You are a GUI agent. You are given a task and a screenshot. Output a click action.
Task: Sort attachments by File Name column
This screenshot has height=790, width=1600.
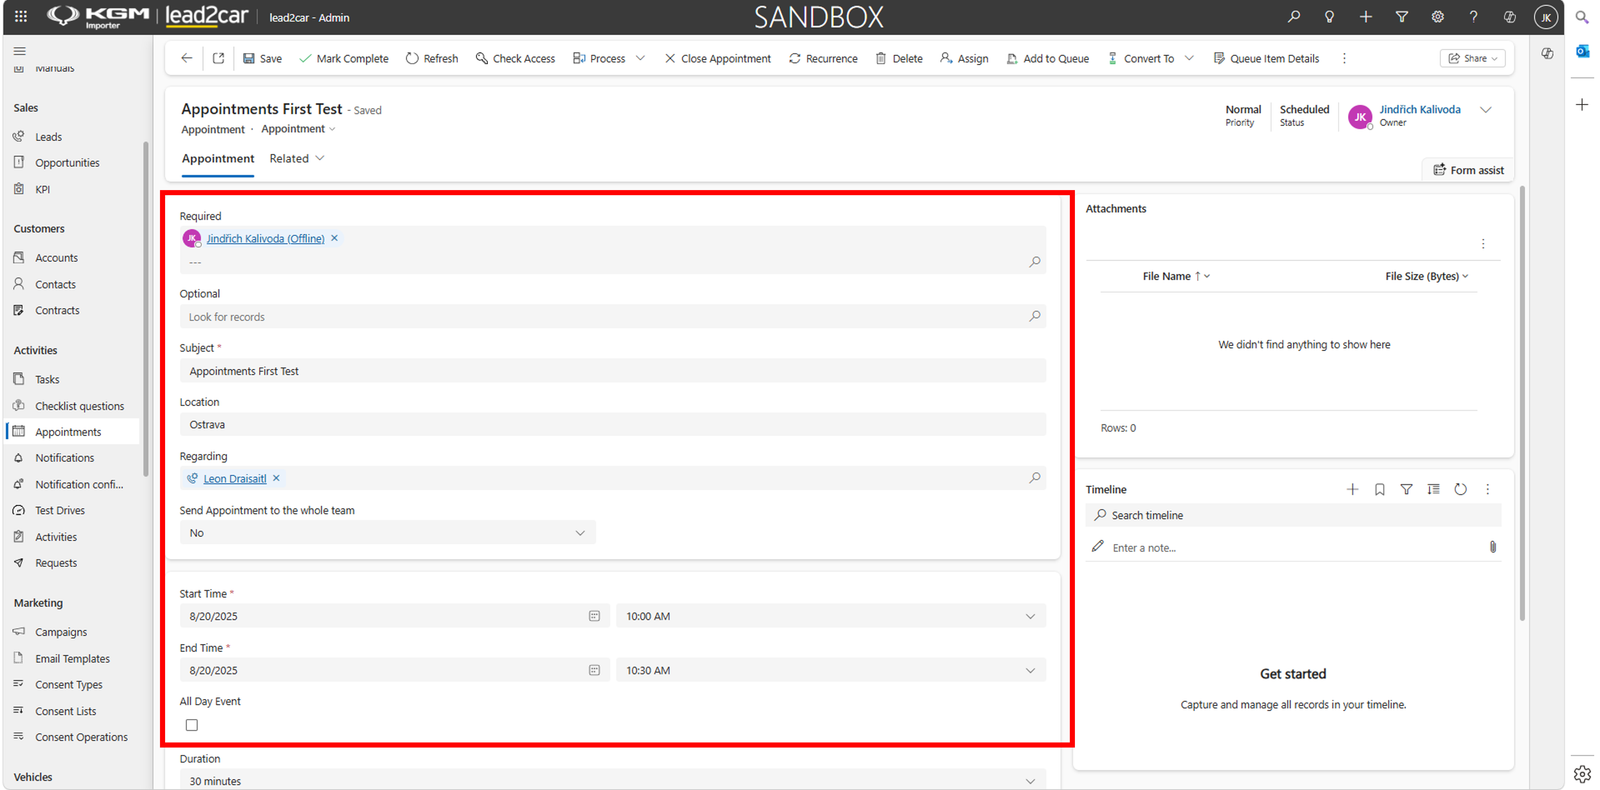coord(1175,276)
